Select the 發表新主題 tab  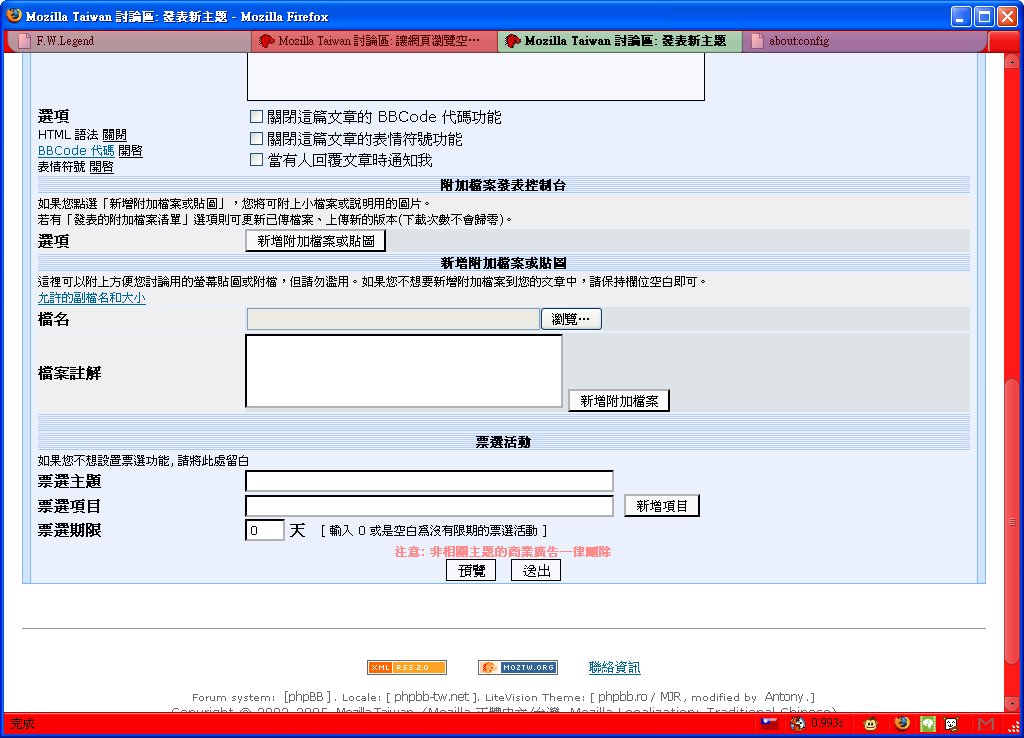tap(620, 41)
